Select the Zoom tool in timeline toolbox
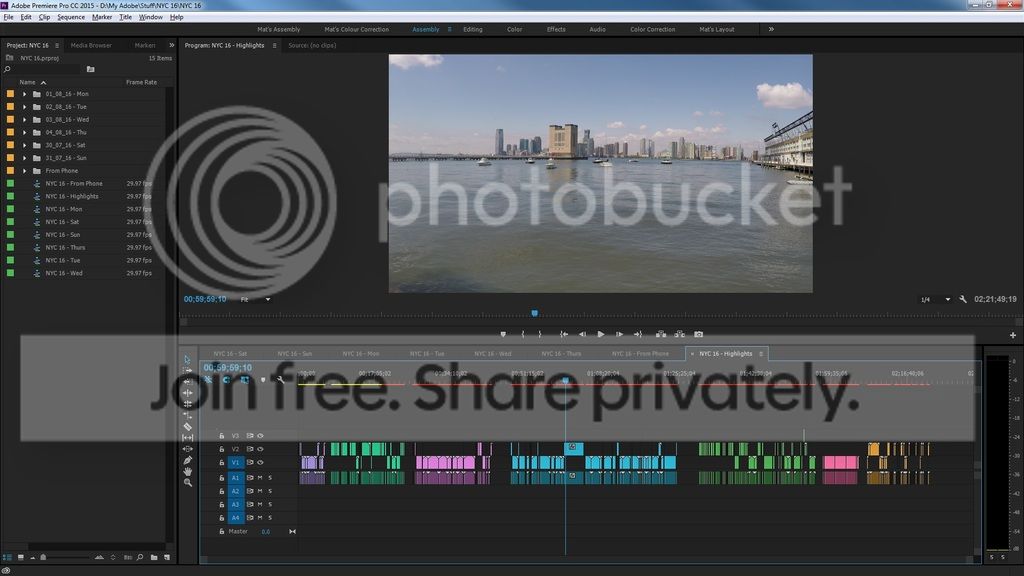This screenshot has height=576, width=1024. [x=187, y=483]
